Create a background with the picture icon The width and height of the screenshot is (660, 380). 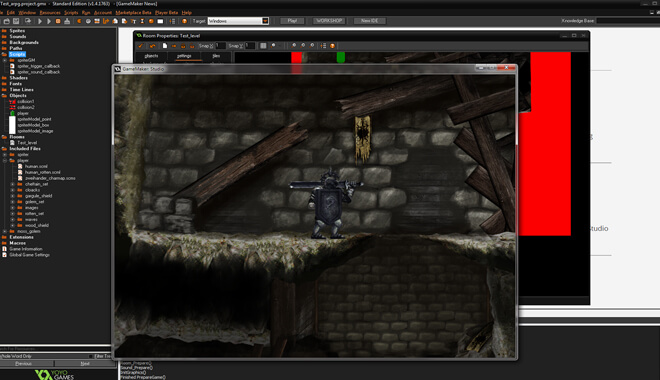(x=97, y=21)
